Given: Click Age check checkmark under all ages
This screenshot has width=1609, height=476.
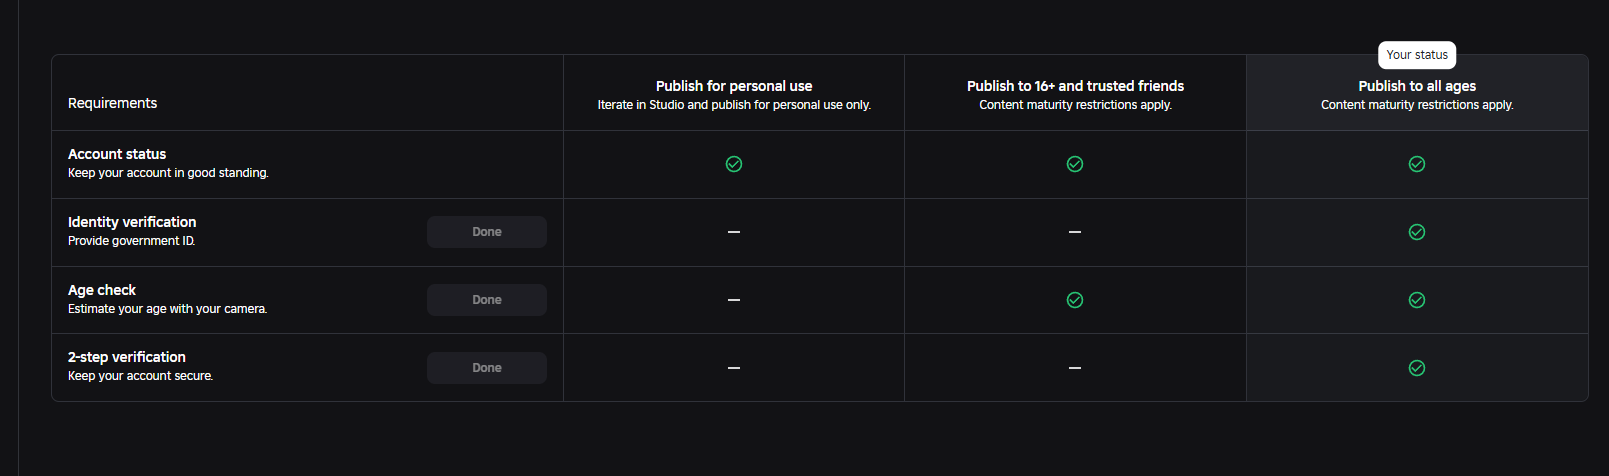Looking at the screenshot, I should 1417,300.
